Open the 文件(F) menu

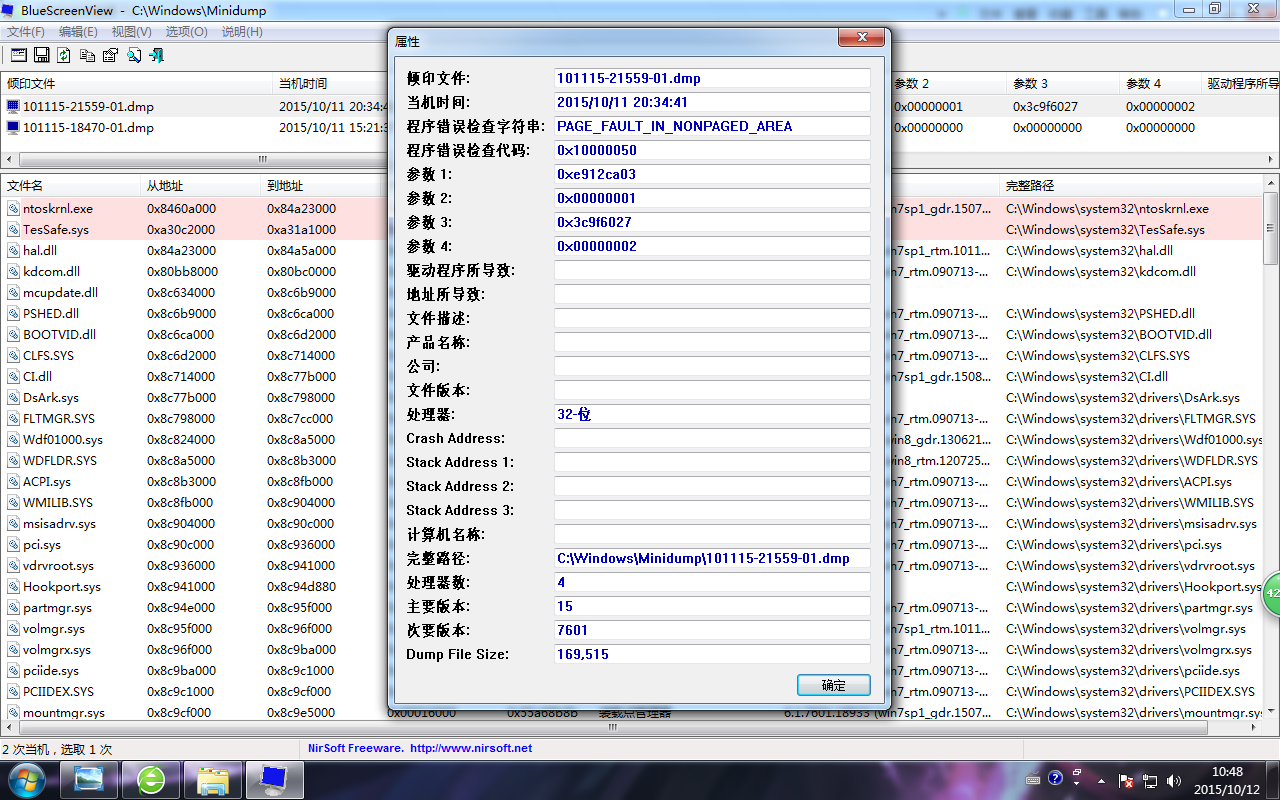[26, 32]
